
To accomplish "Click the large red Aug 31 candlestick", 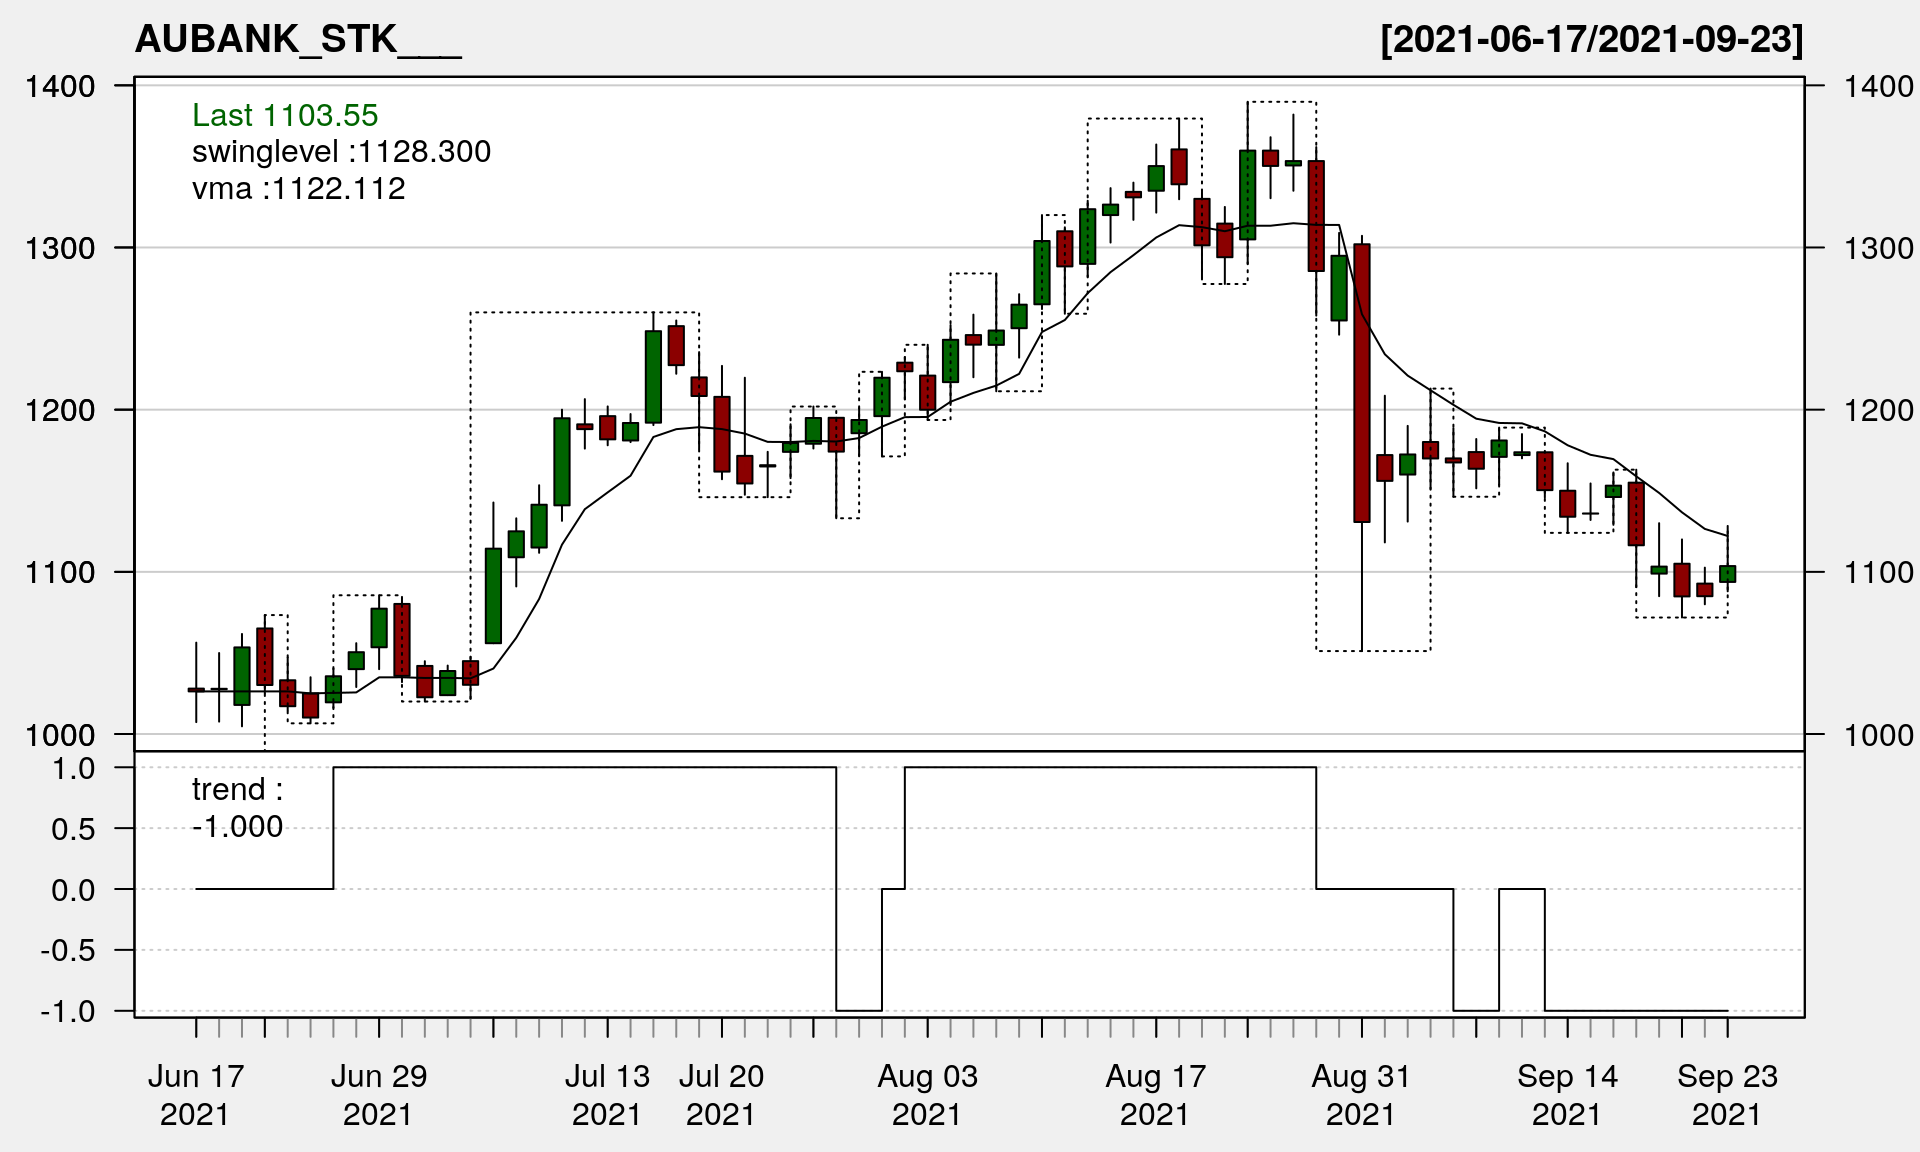I will (1361, 383).
